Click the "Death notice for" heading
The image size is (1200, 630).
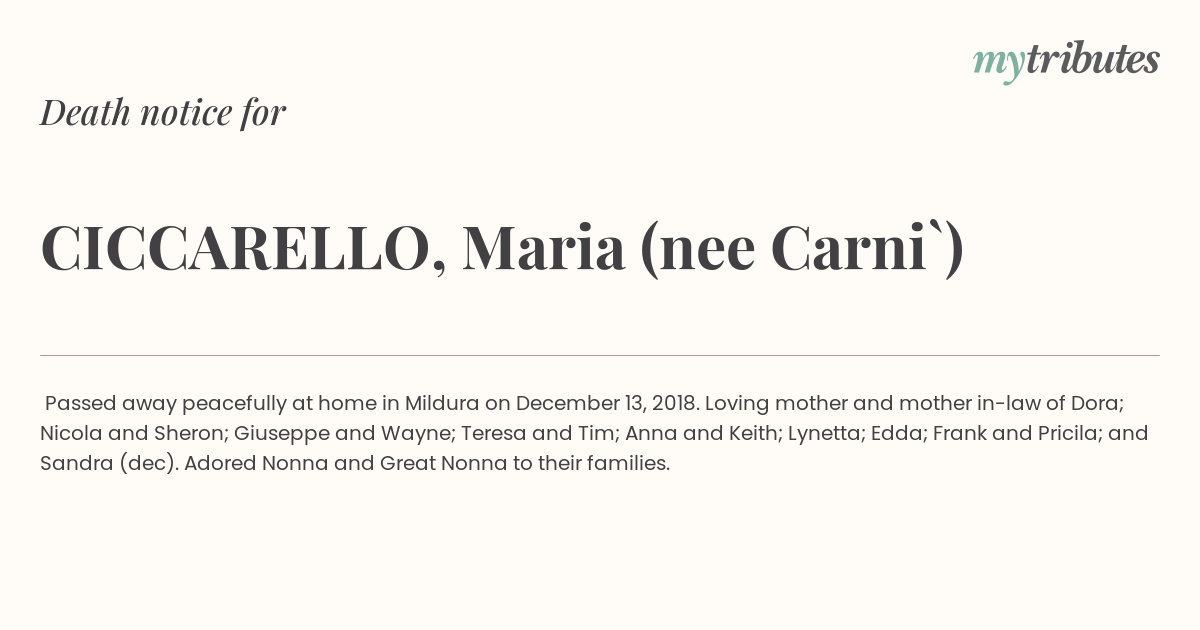tap(163, 113)
